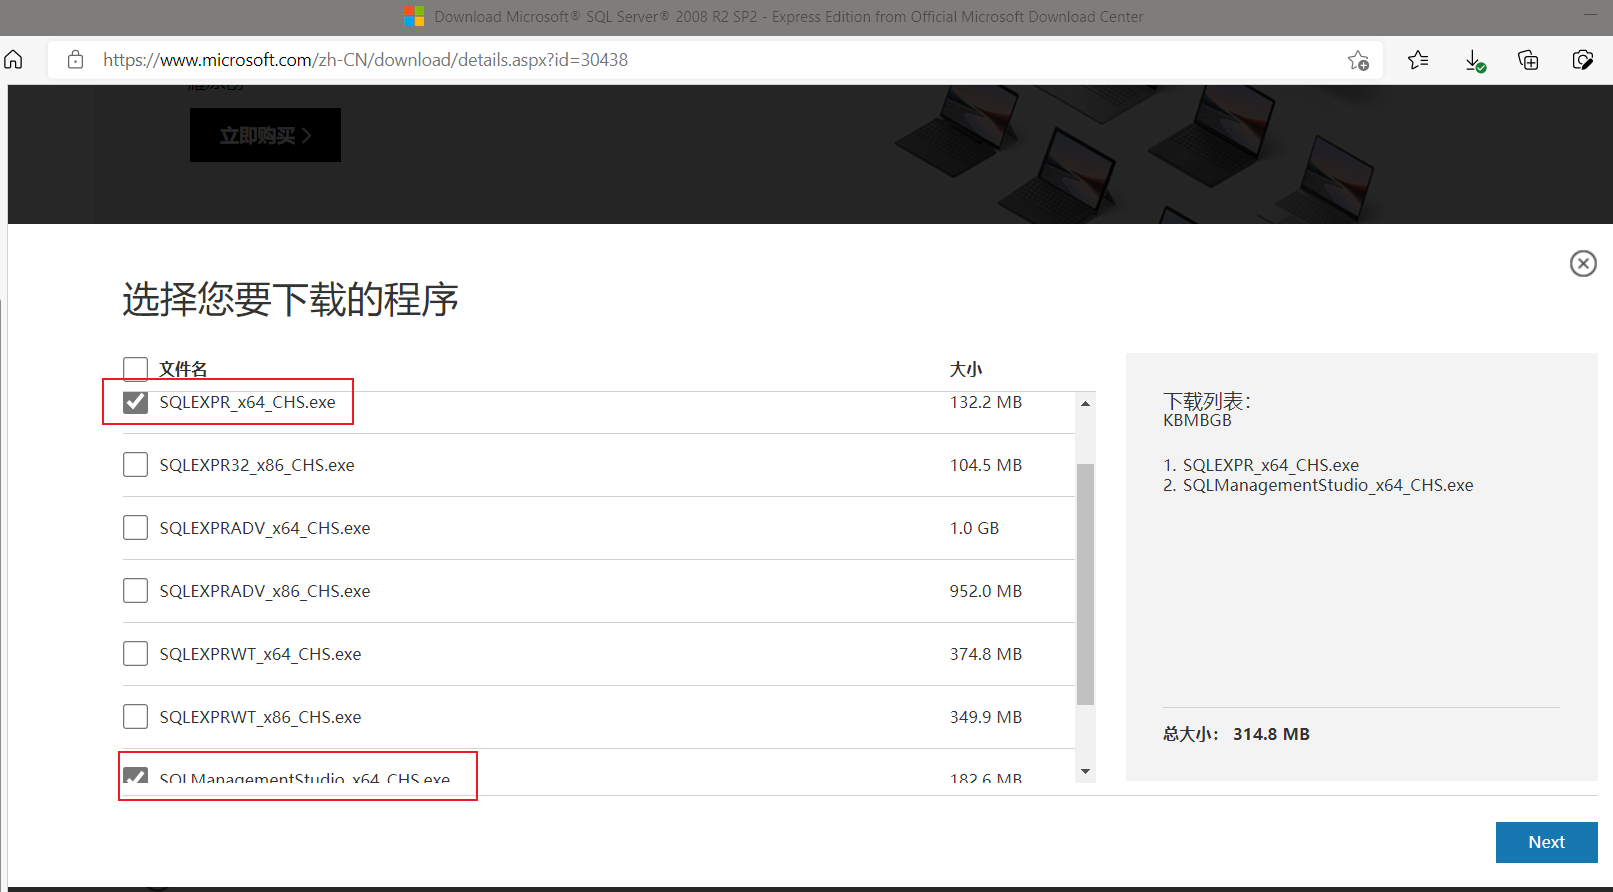This screenshot has height=892, width=1613.
Task: Click the 374.8 MB size value
Action: [986, 654]
